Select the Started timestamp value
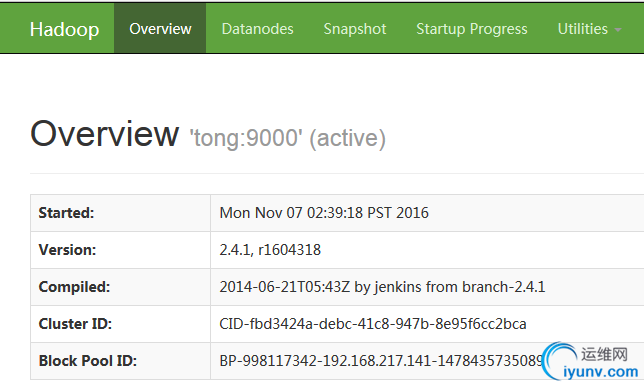The height and width of the screenshot is (388, 644). pyautogui.click(x=324, y=213)
